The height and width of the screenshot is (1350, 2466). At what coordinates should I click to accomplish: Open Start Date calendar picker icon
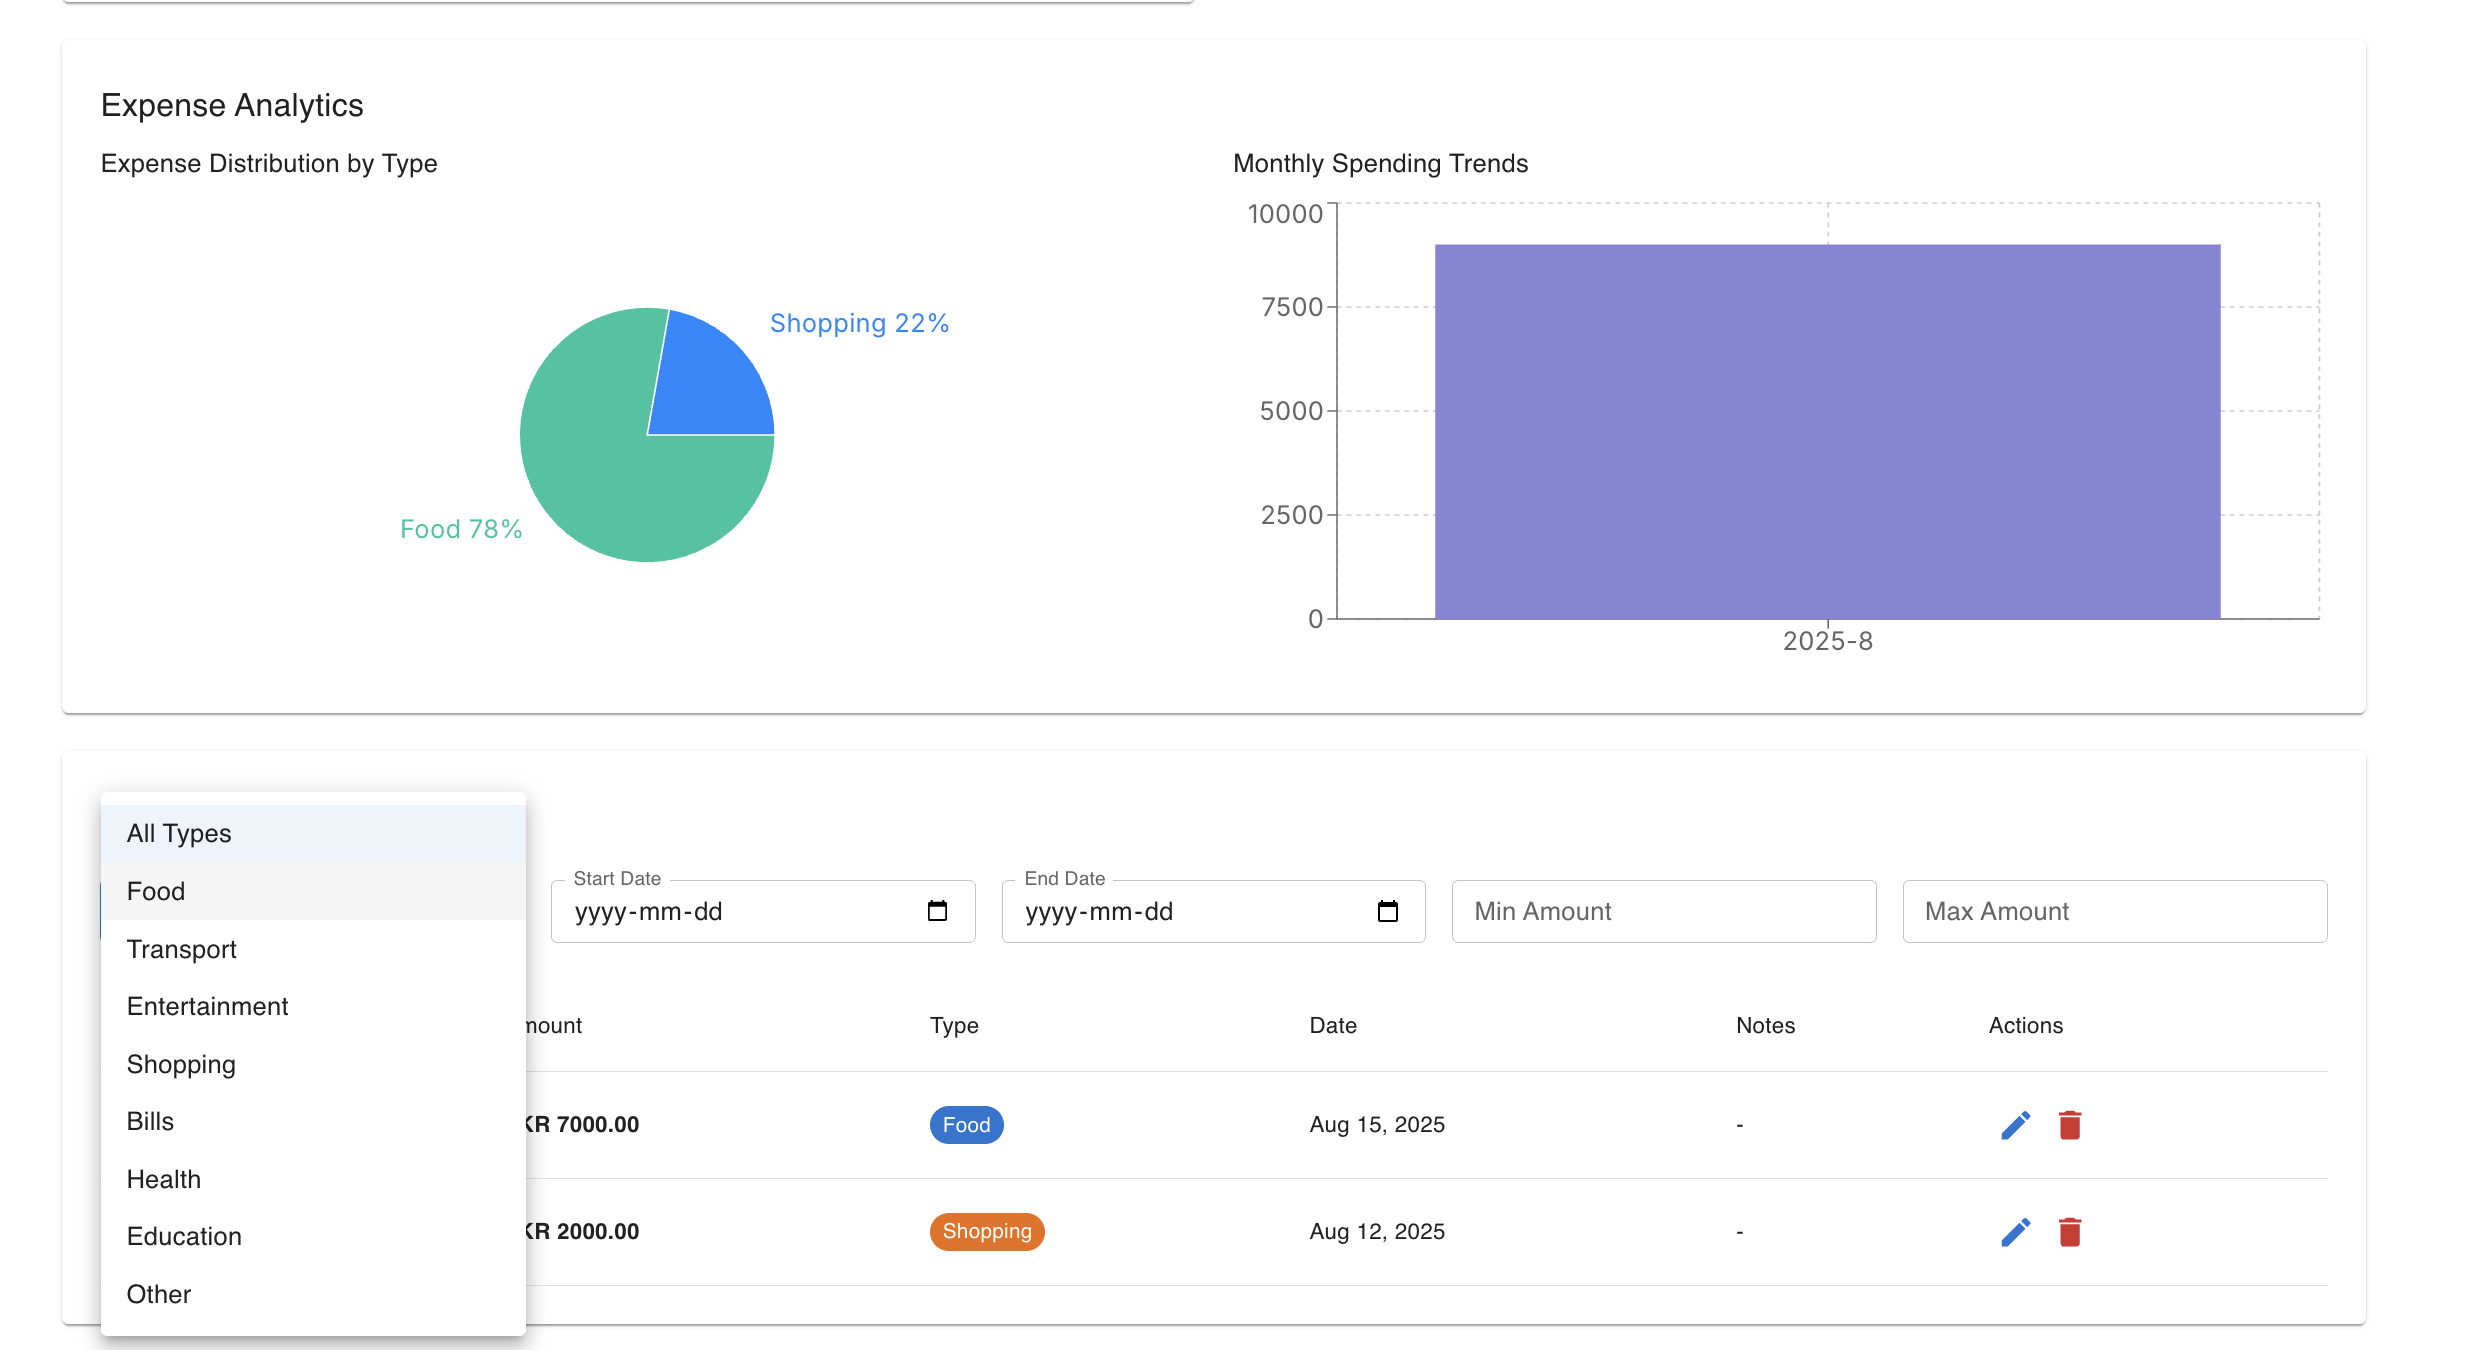pos(937,911)
